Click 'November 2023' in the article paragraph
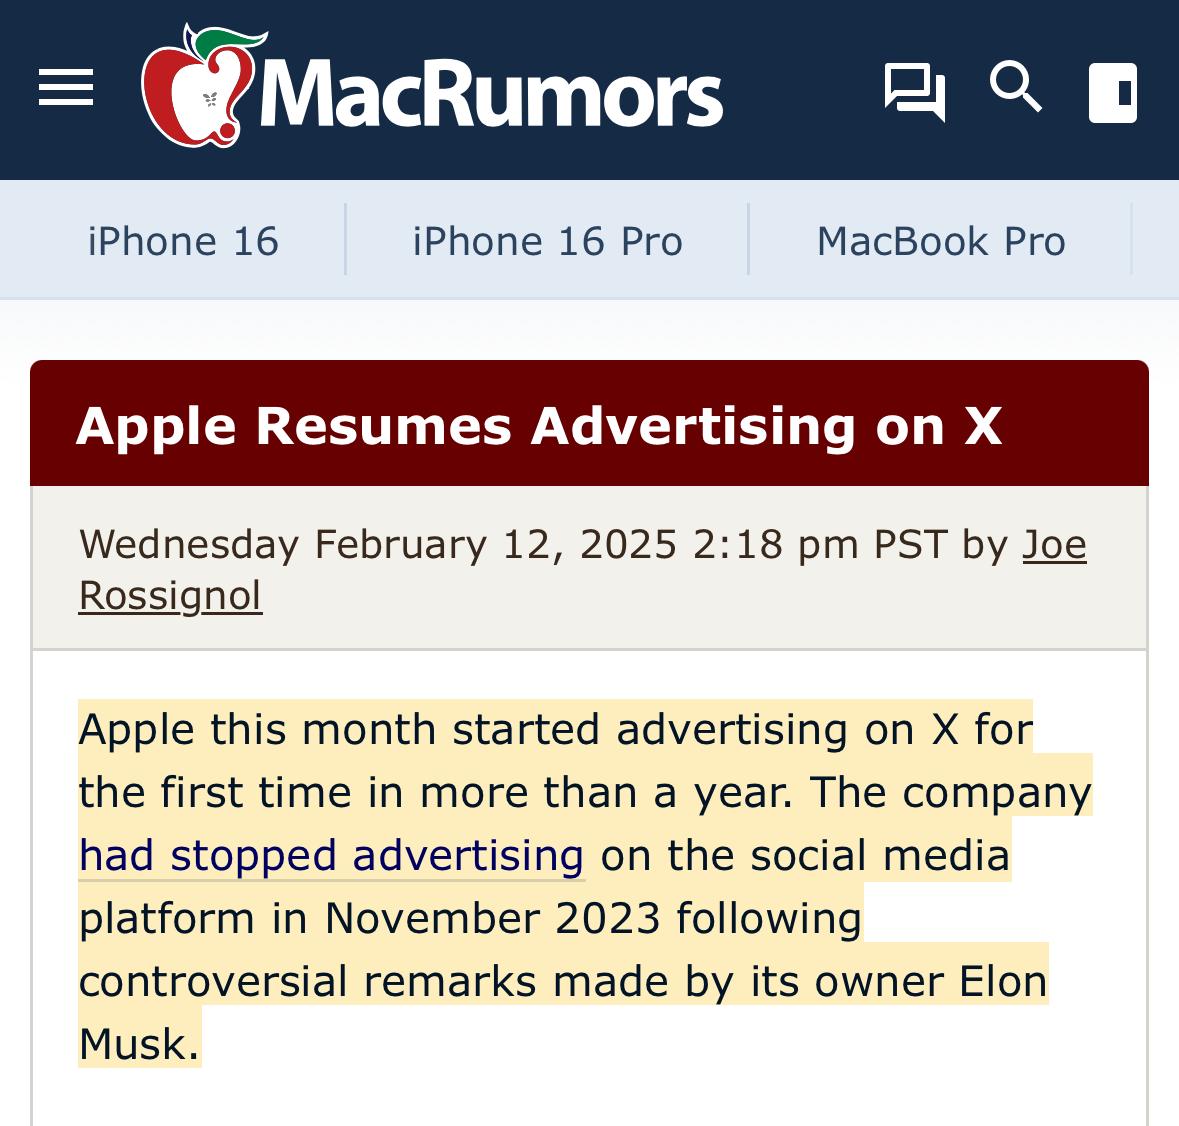This screenshot has height=1126, width=1179. (x=492, y=918)
